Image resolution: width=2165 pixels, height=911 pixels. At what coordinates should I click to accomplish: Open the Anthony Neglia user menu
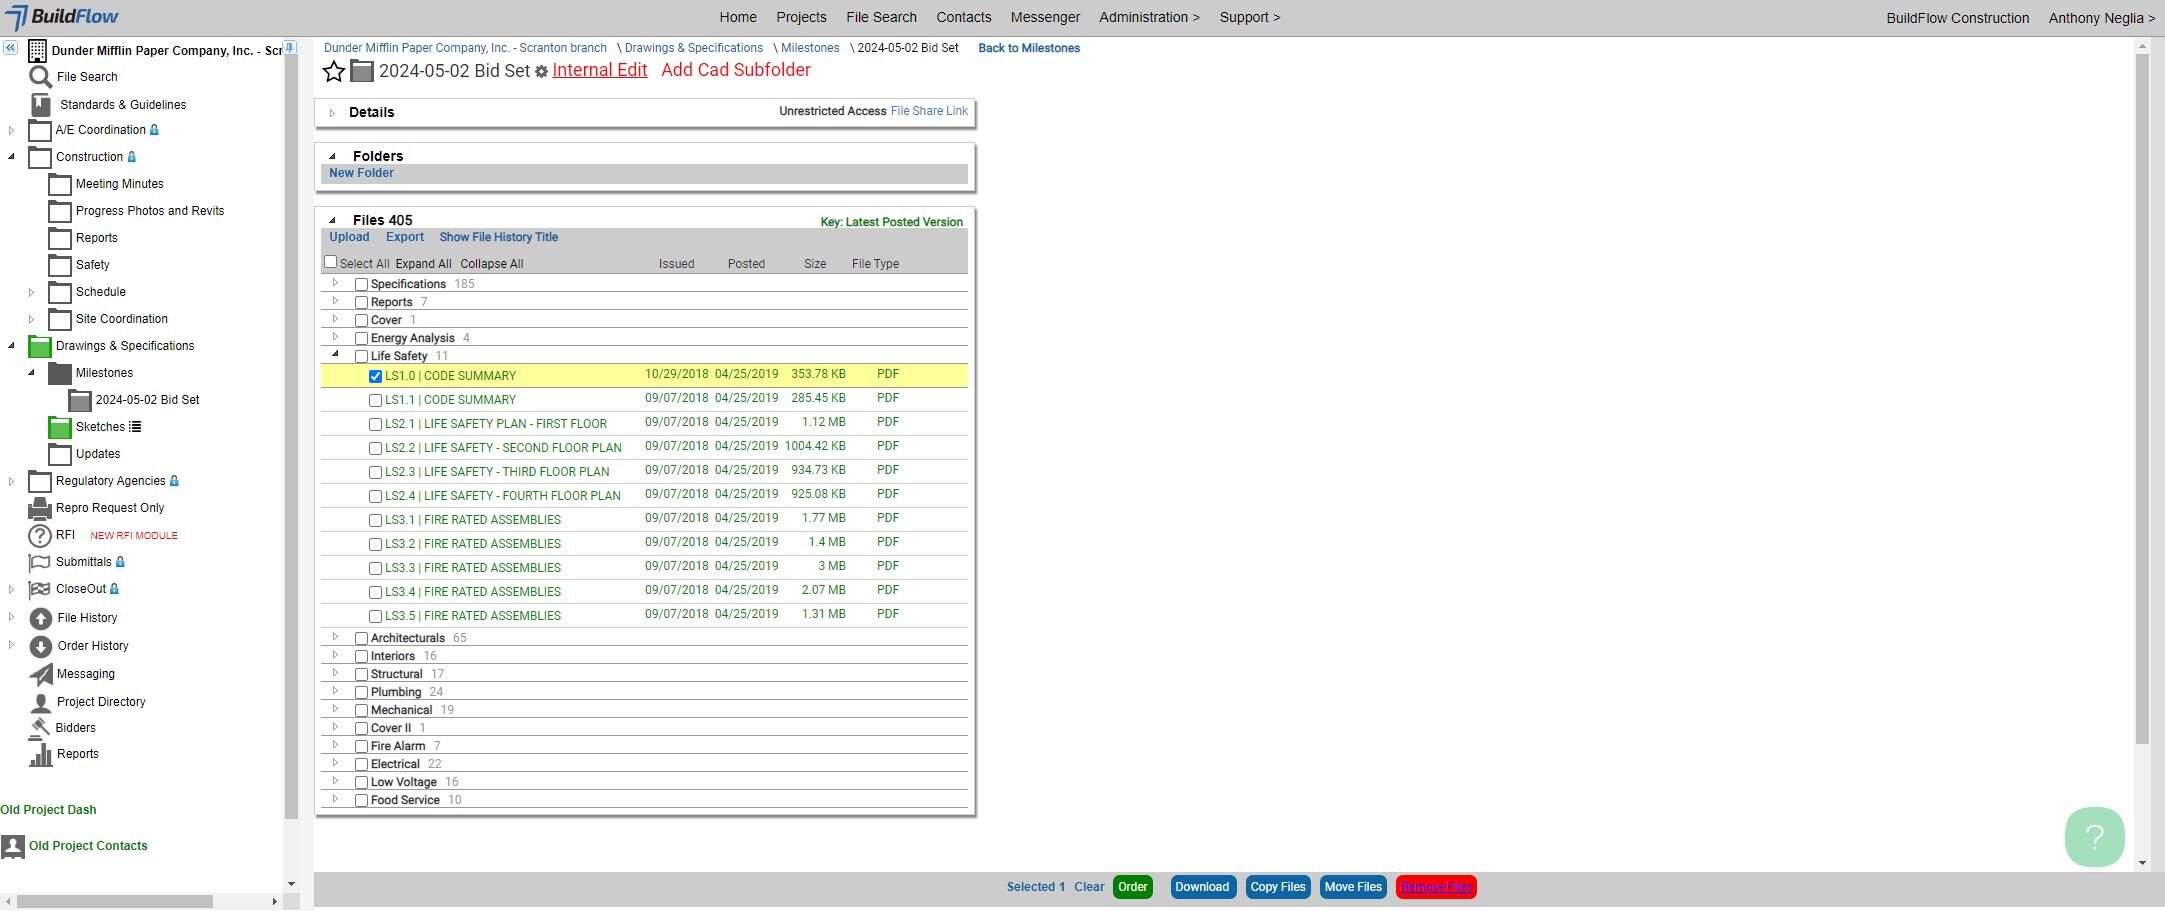coord(2102,18)
